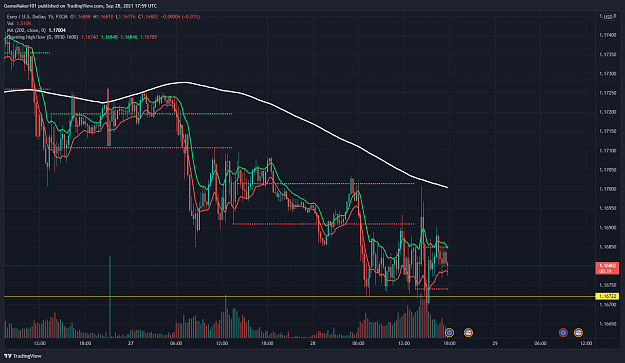The width and height of the screenshot is (625, 363).
Task: Click the 27 date label on time axis
Action: (x=130, y=343)
